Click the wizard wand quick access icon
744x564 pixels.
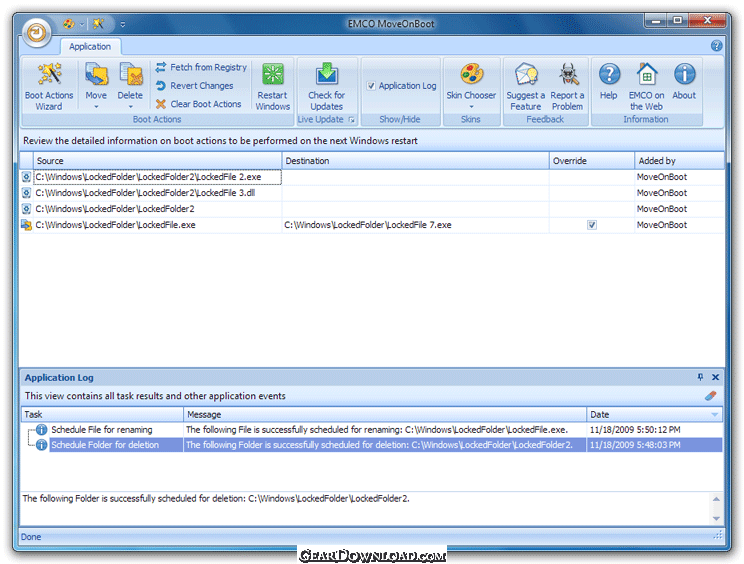tap(98, 23)
